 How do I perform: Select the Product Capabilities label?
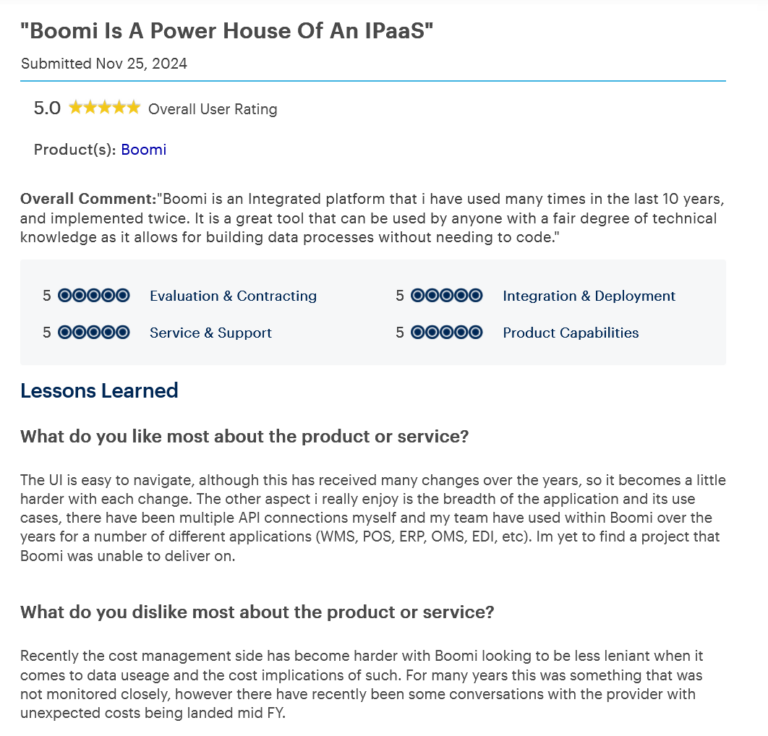571,333
